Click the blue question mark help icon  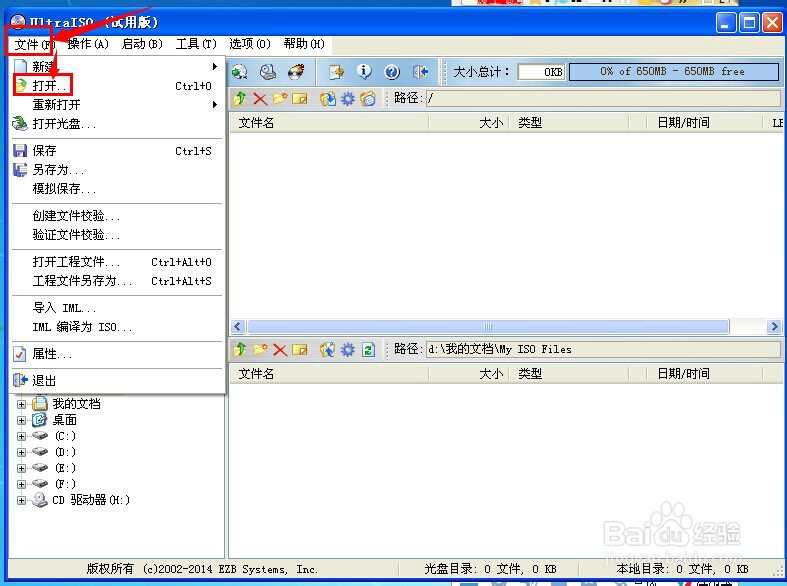(392, 72)
